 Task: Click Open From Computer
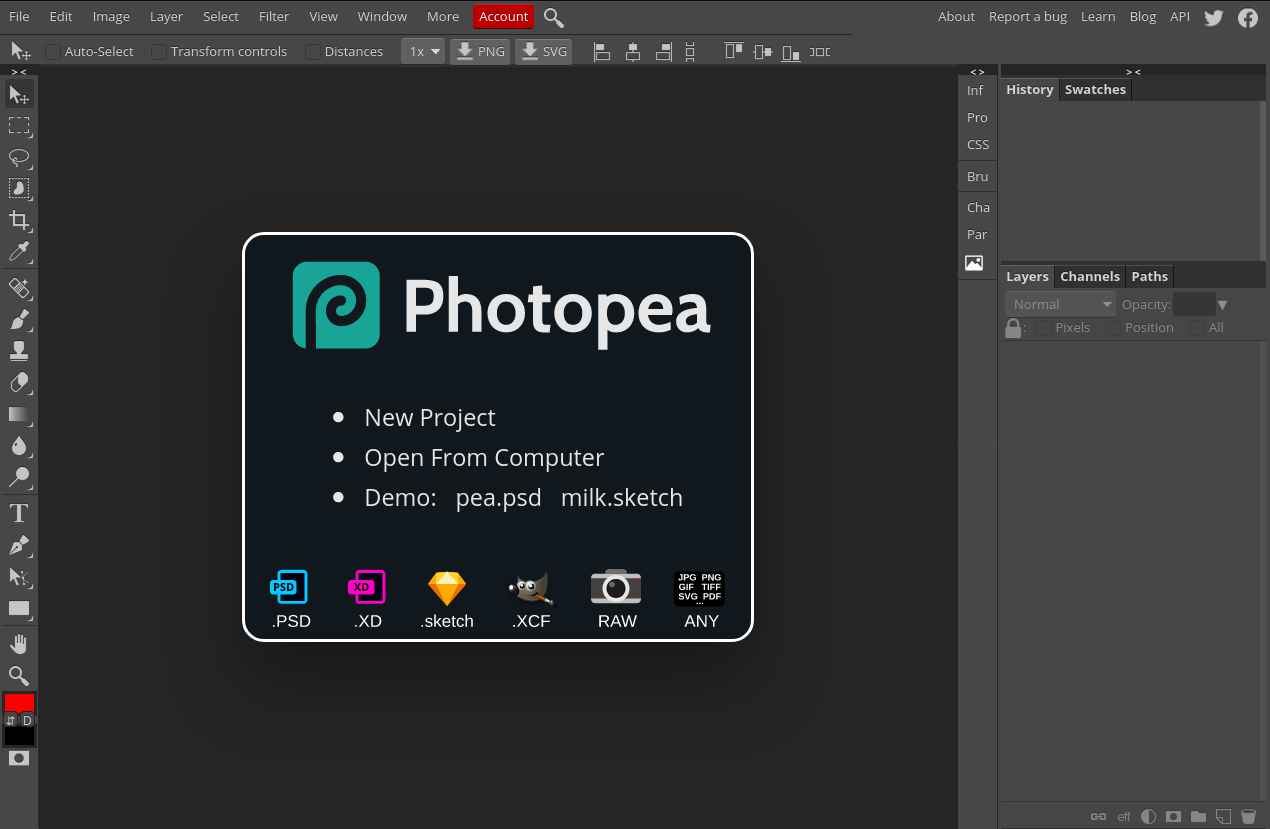coord(484,458)
